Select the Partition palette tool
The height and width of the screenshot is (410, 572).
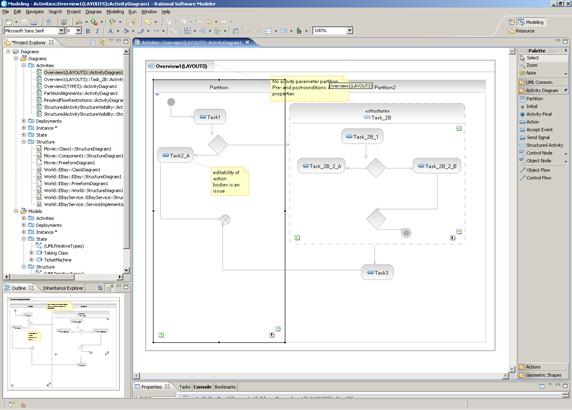point(542,98)
